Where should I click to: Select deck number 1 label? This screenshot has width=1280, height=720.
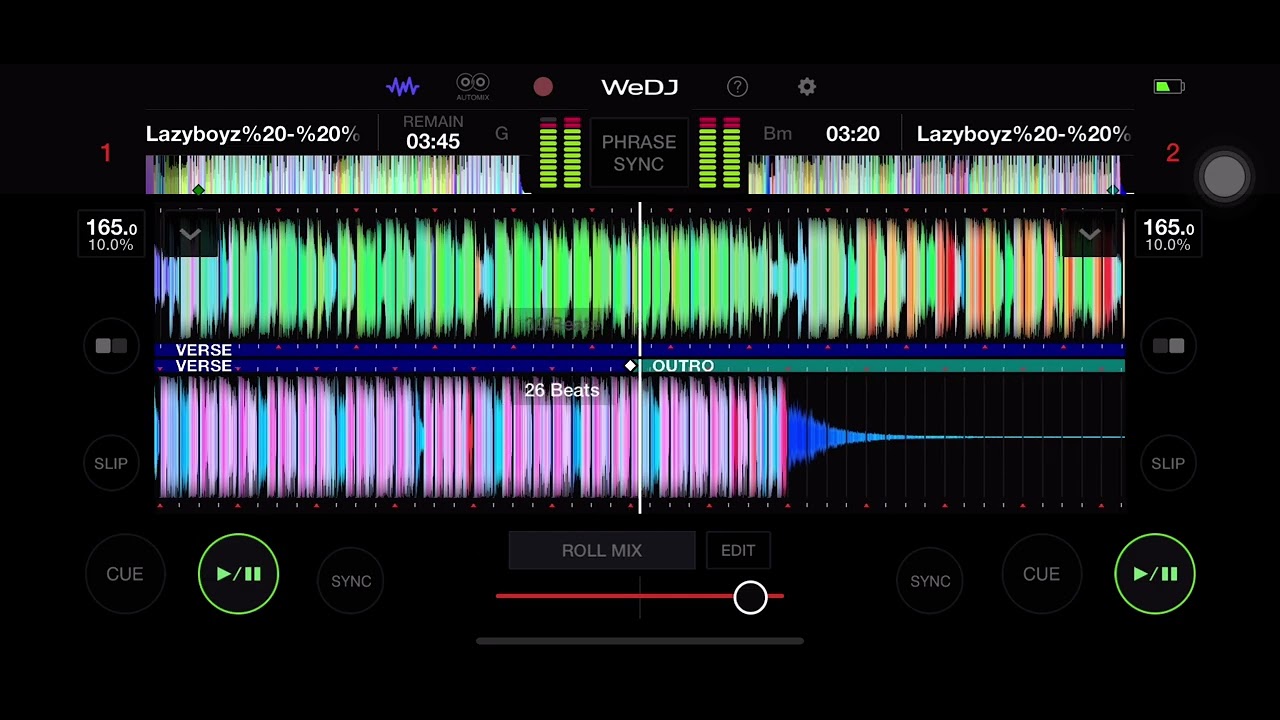point(106,153)
